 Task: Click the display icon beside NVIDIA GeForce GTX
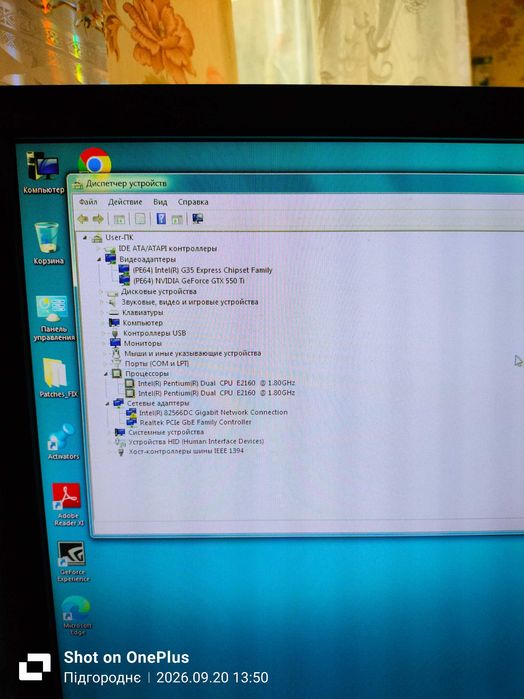pyautogui.click(x=124, y=280)
